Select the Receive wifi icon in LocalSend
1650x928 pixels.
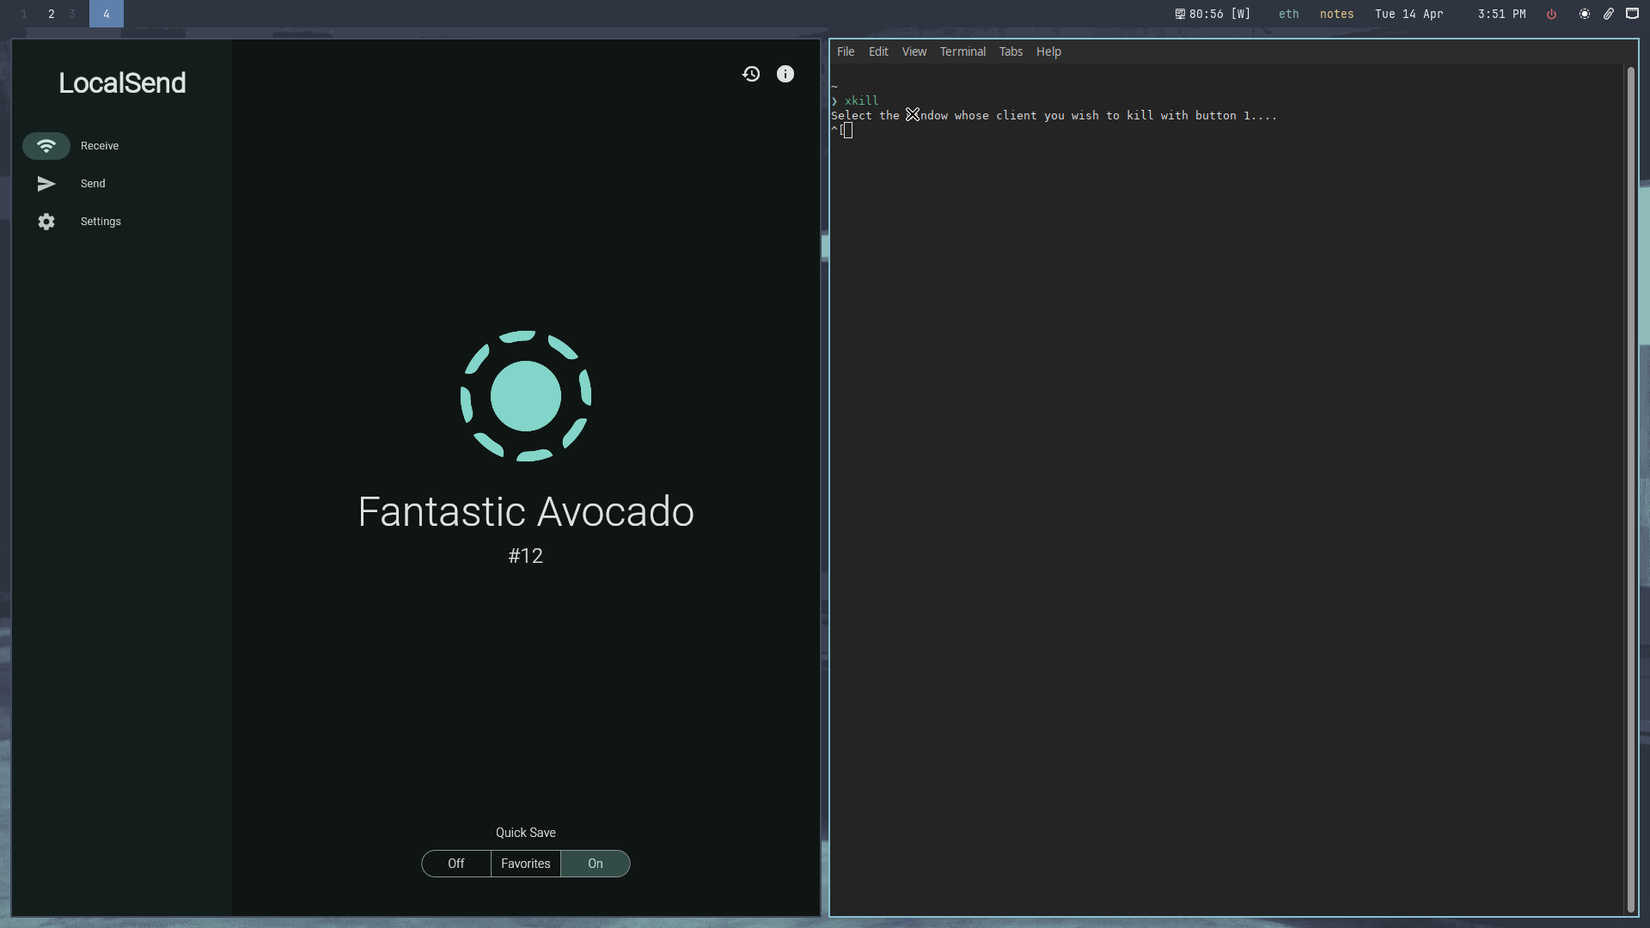coord(46,145)
